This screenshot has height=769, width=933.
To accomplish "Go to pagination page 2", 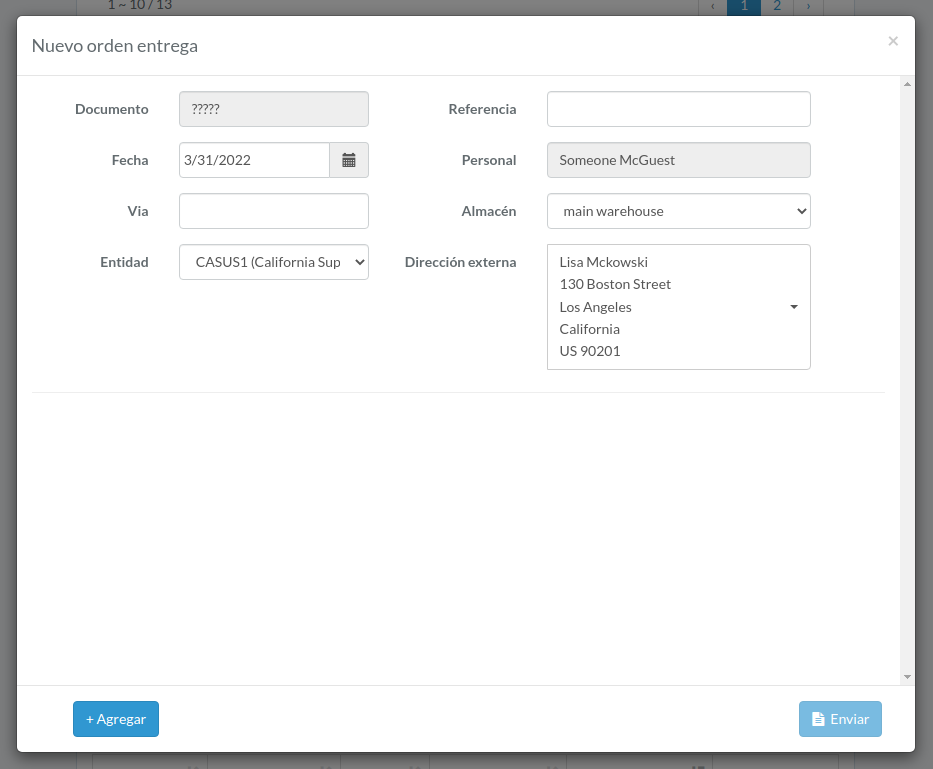I will click(777, 7).
